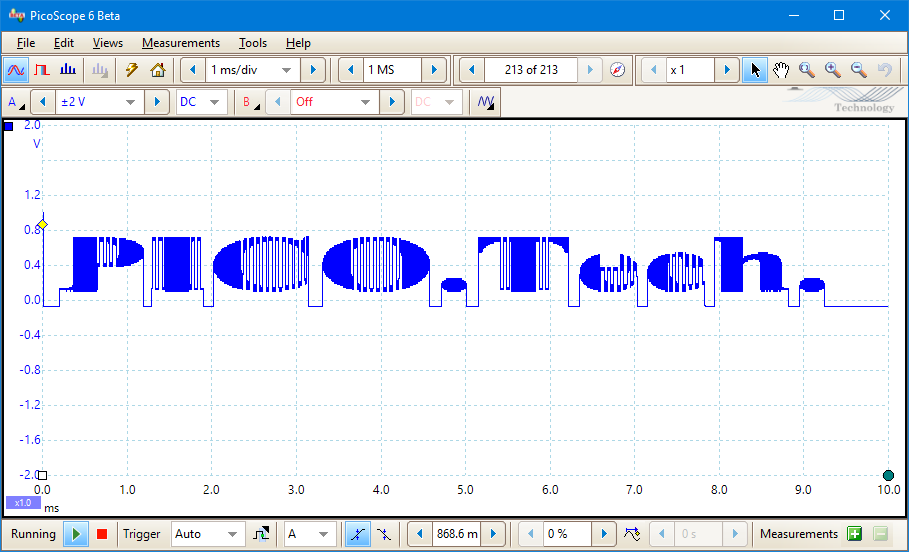Increase the Channel B range from Off
This screenshot has width=909, height=552.
point(392,102)
